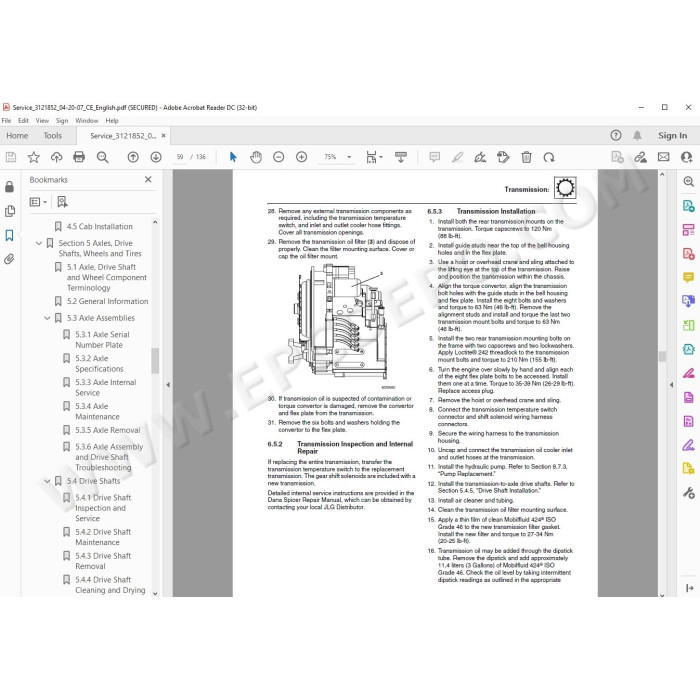
Task: Add document to starred favorites
Action: pyautogui.click(x=33, y=157)
